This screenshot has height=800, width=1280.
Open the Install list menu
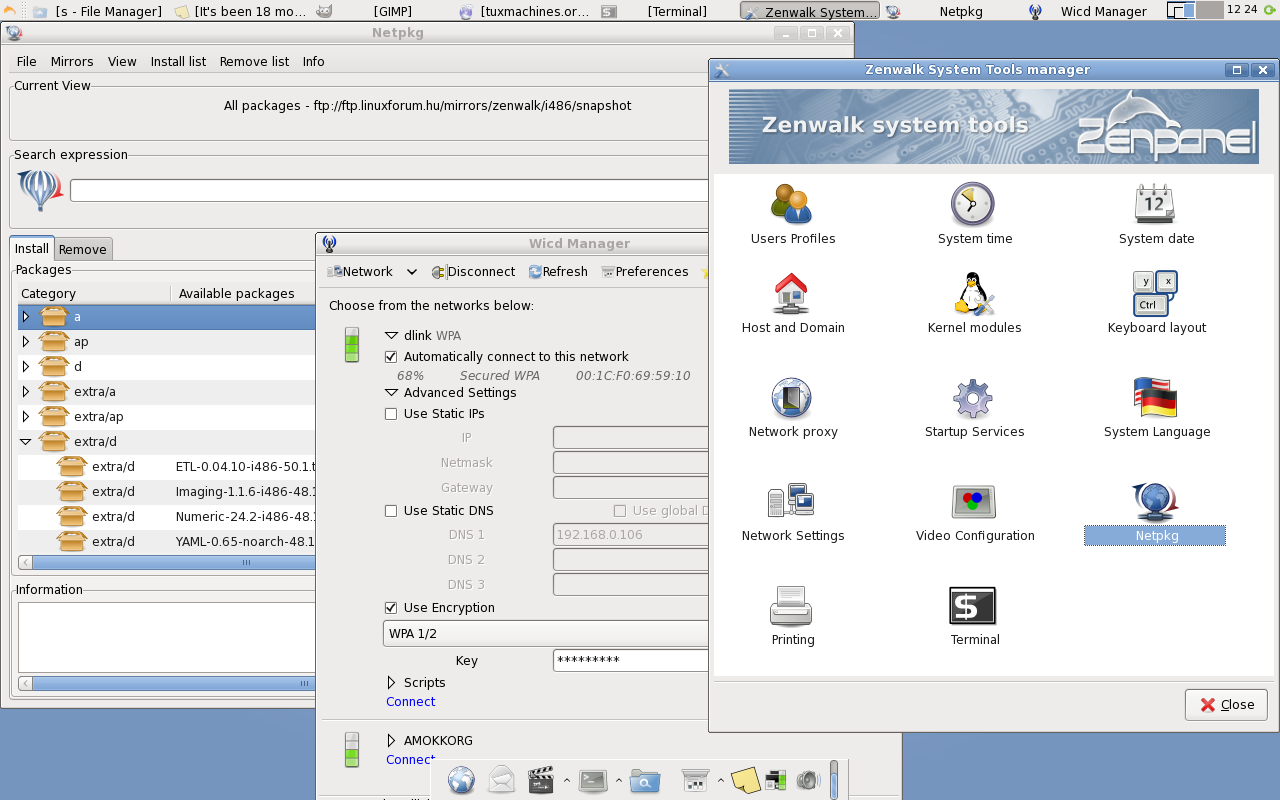pyautogui.click(x=178, y=62)
